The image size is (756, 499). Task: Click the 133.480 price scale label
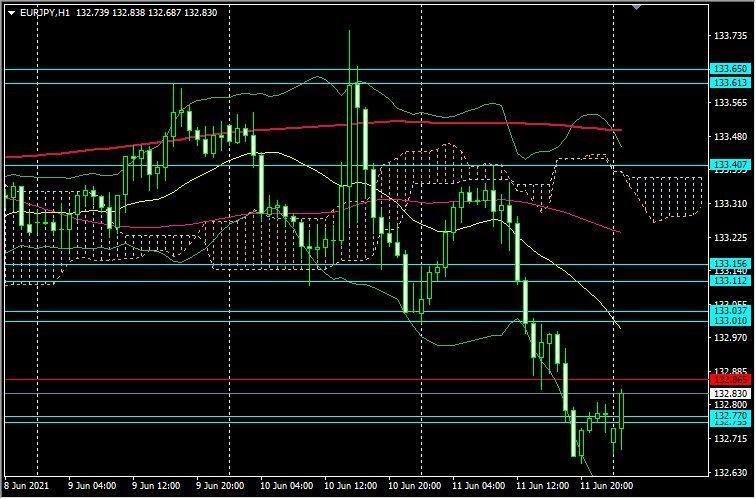(x=730, y=137)
